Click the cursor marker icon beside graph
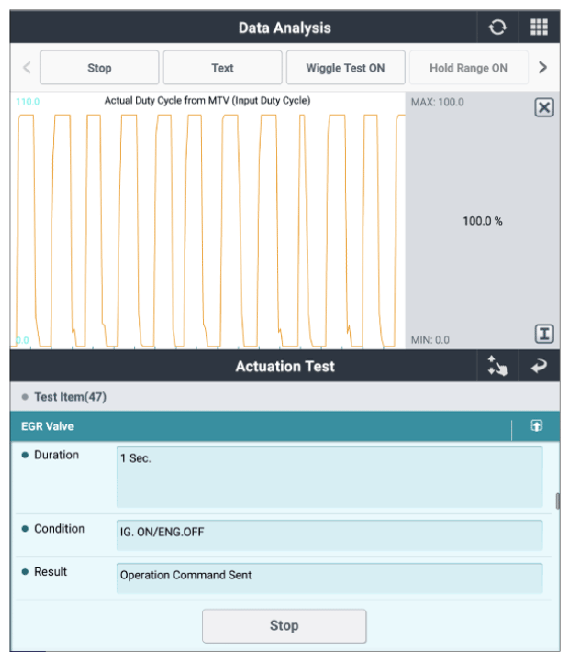 coord(544,334)
